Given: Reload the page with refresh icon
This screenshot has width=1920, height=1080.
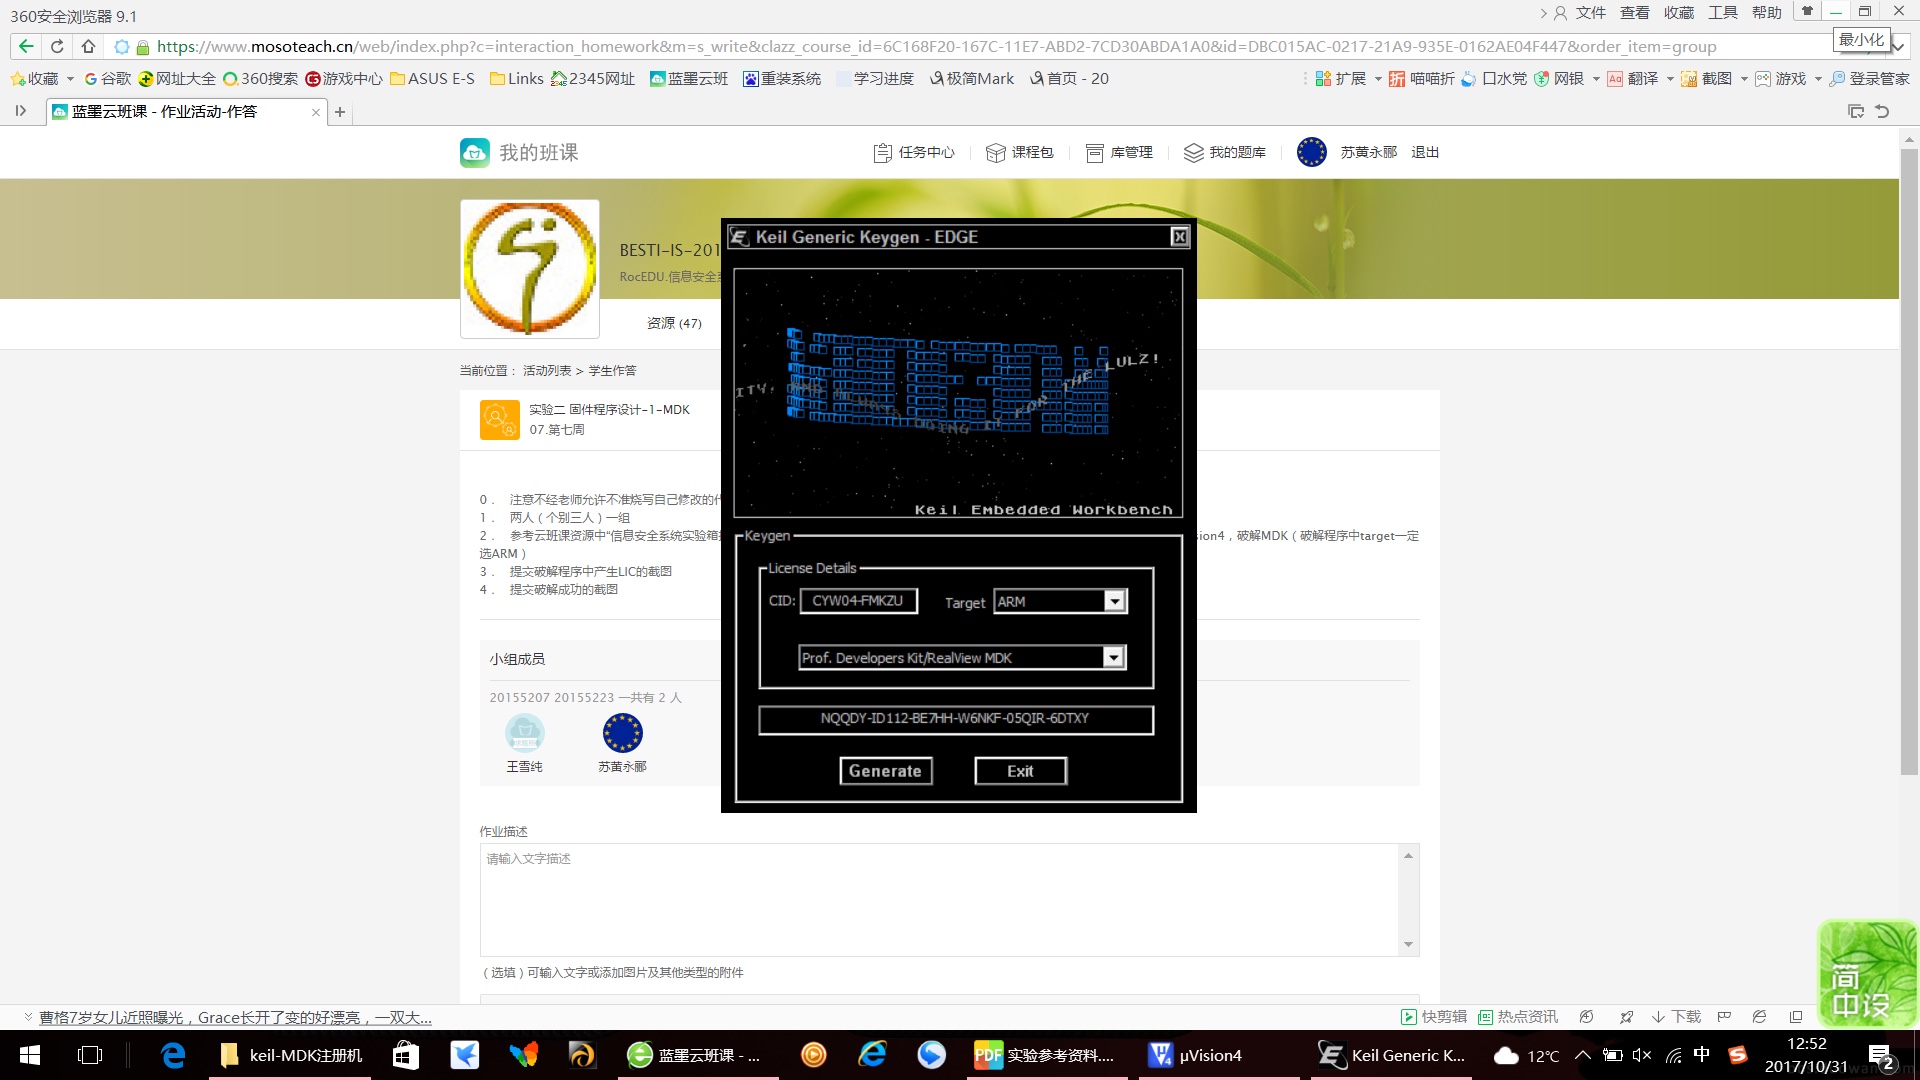Looking at the screenshot, I should pos(57,46).
